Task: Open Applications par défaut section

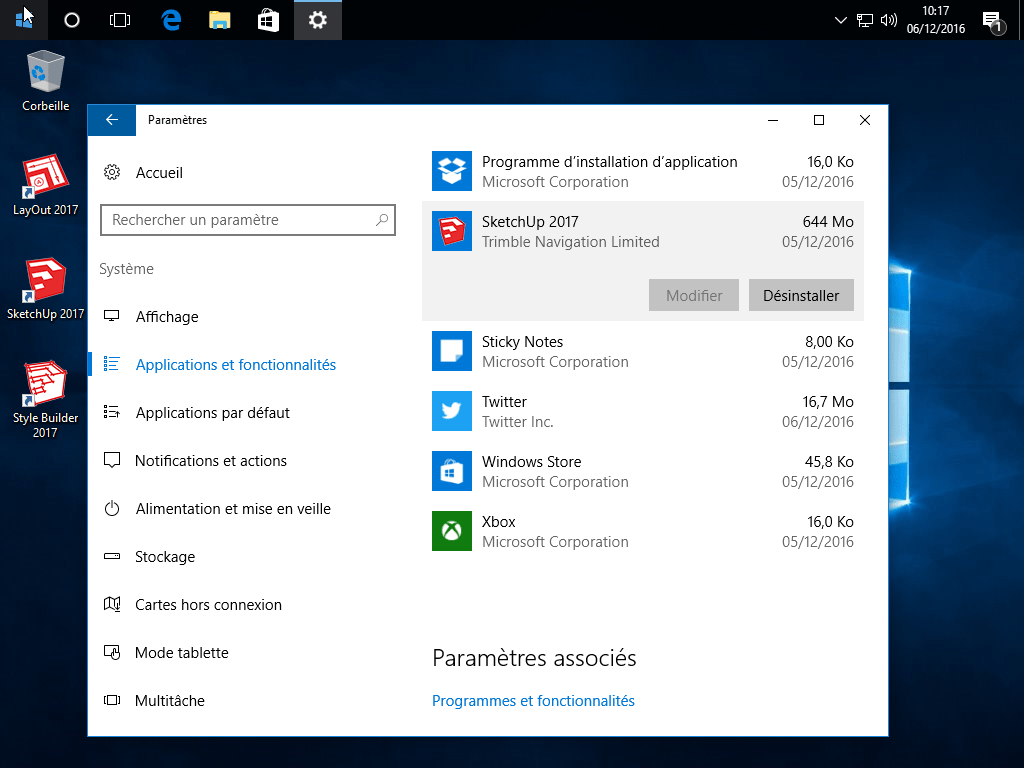Action: coord(212,413)
